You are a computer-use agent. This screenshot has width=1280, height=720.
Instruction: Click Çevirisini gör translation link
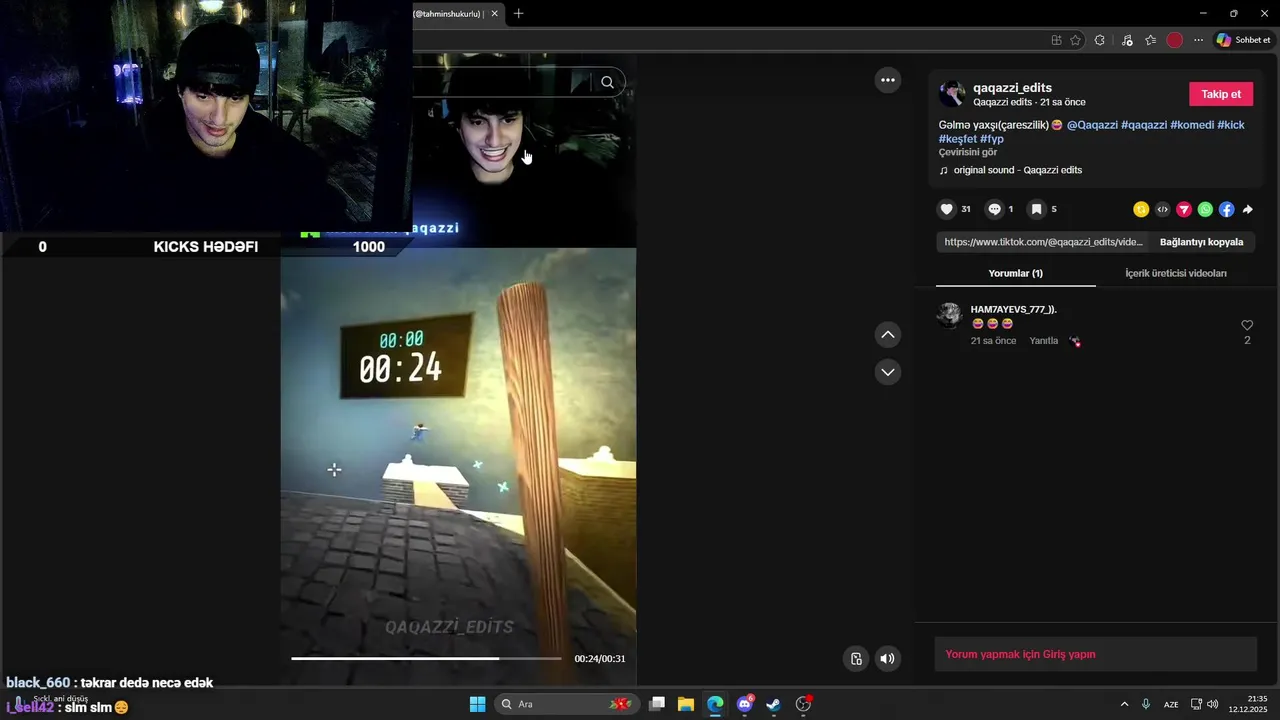[968, 152]
